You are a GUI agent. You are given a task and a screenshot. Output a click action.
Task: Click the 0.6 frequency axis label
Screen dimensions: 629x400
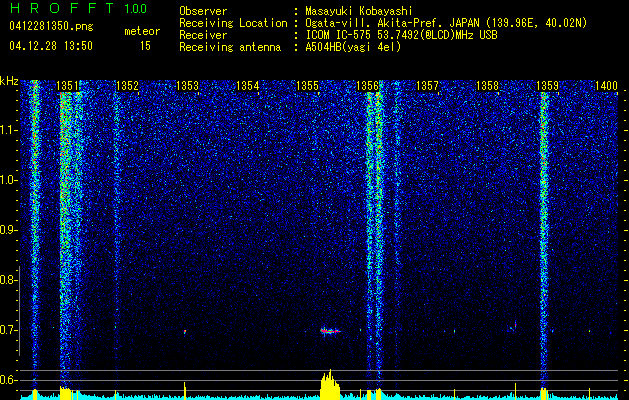pyautogui.click(x=7, y=380)
